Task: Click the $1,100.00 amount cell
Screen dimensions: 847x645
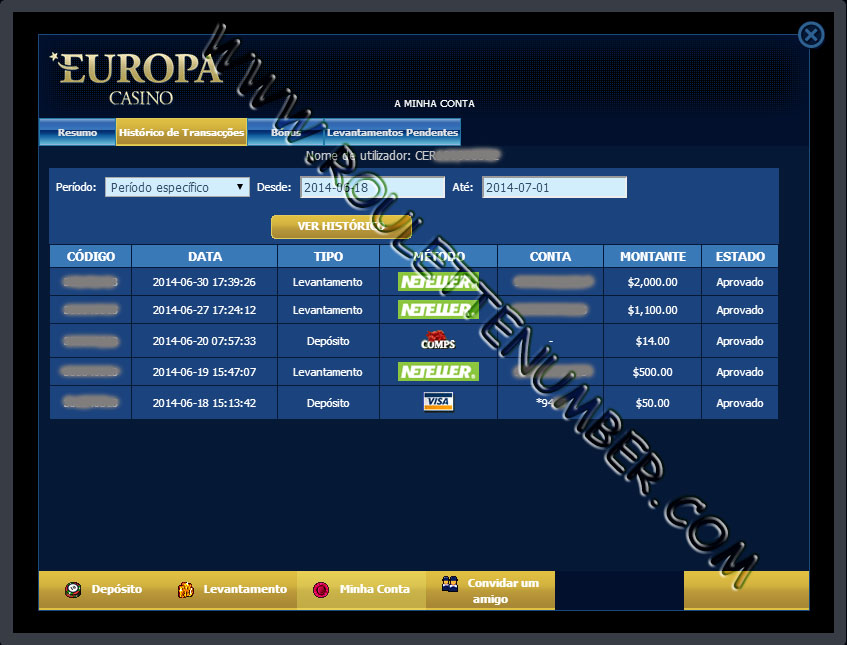Action: pyautogui.click(x=653, y=310)
